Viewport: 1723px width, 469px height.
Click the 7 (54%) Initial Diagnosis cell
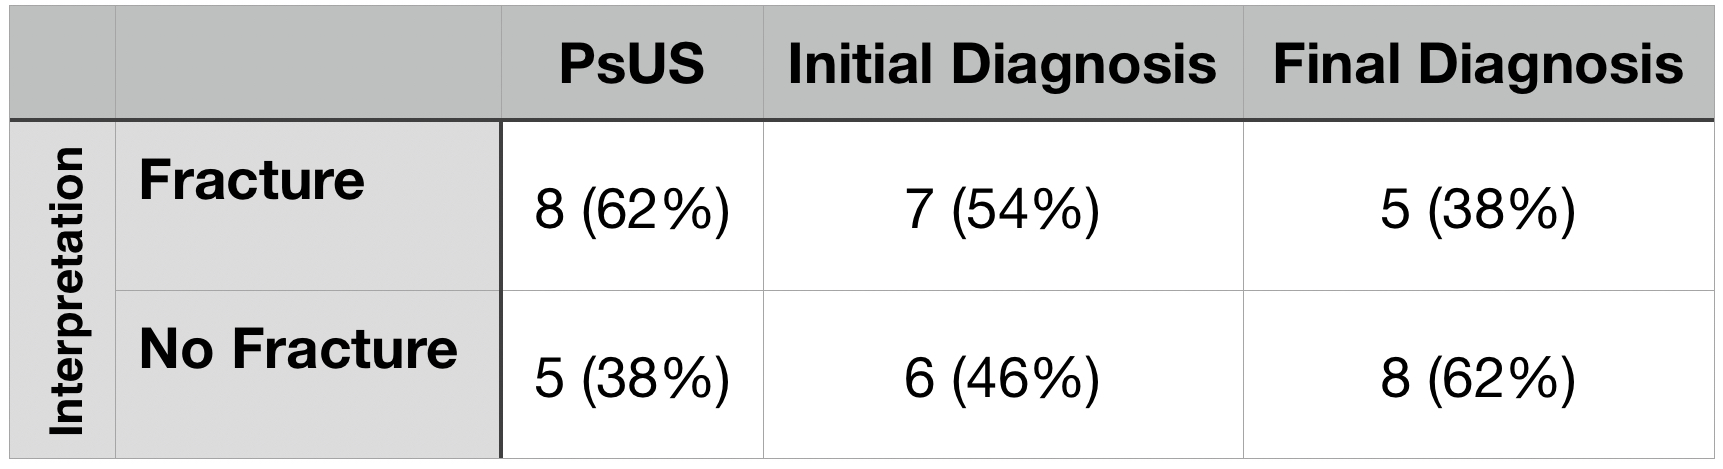tap(1003, 206)
